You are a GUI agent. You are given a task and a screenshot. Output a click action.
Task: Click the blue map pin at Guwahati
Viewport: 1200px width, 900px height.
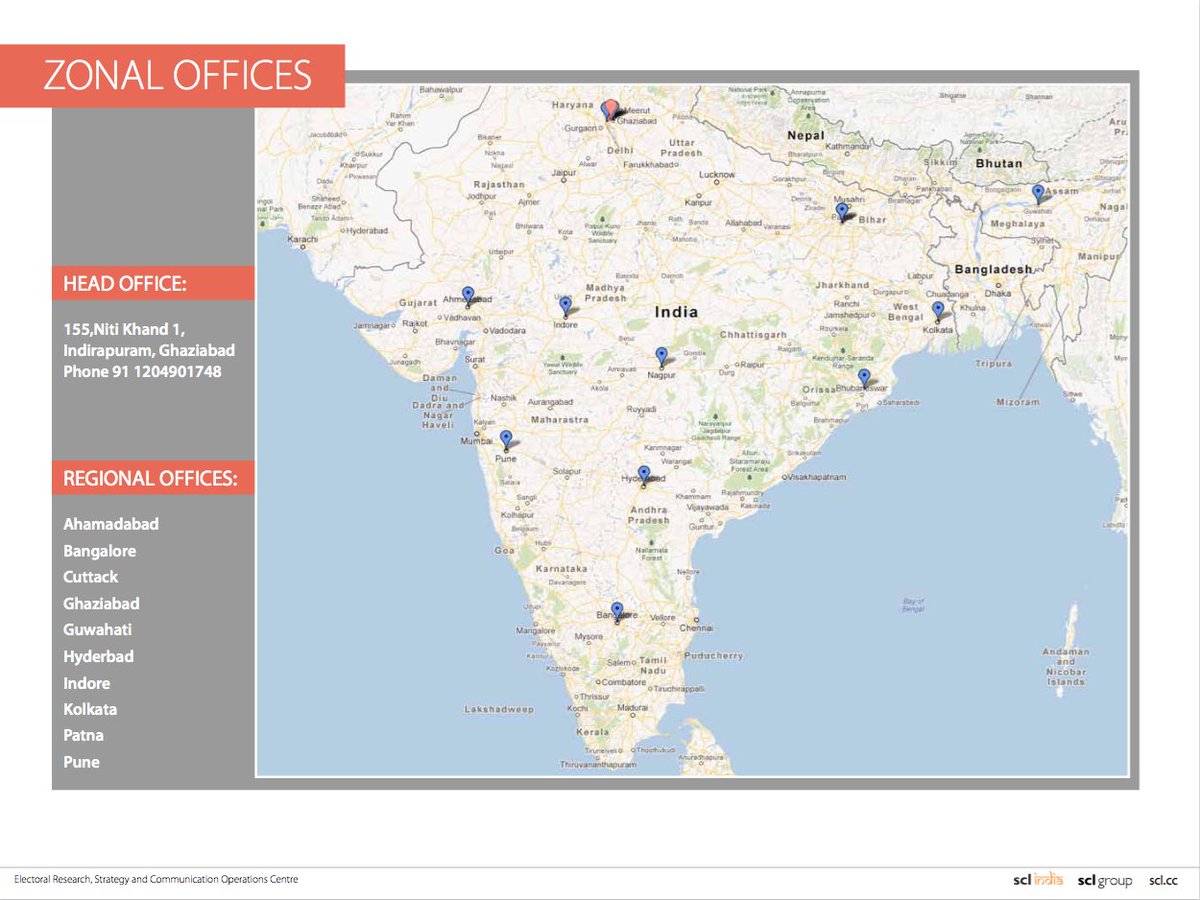point(1038,193)
